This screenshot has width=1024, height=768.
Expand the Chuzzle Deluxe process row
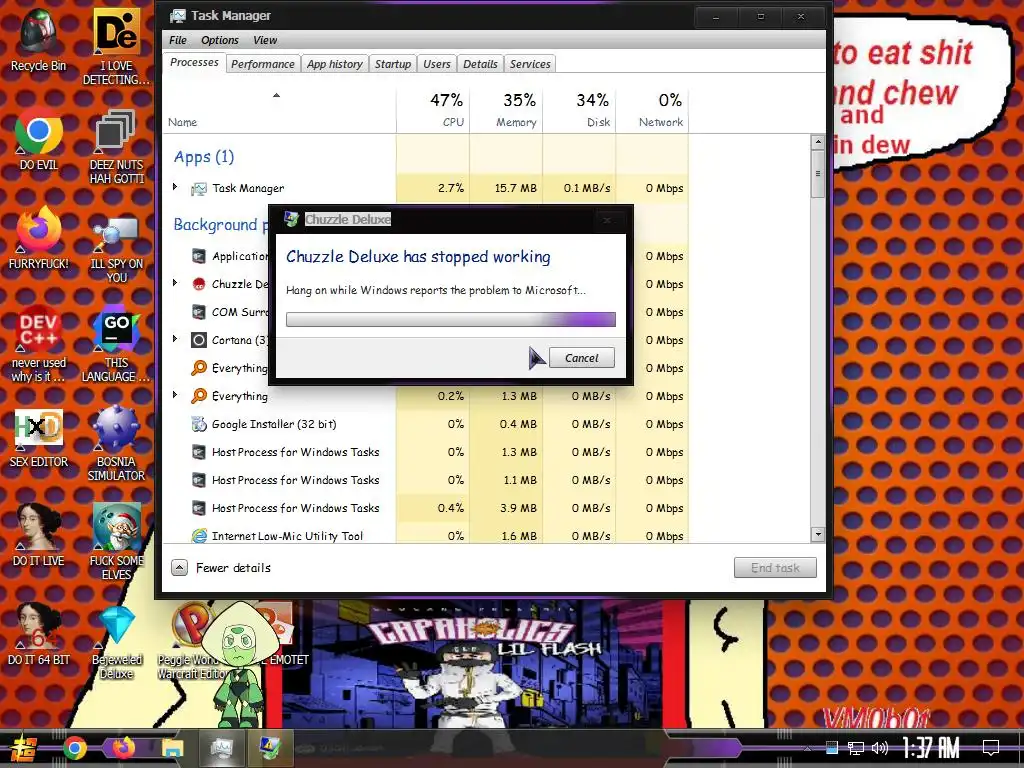tap(175, 283)
